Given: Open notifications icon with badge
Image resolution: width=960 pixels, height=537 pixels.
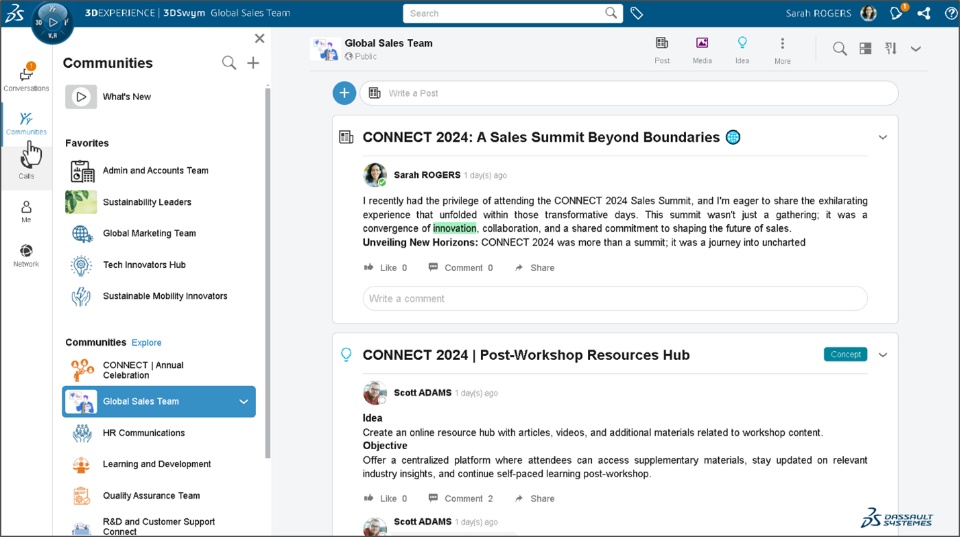Looking at the screenshot, I should (897, 12).
